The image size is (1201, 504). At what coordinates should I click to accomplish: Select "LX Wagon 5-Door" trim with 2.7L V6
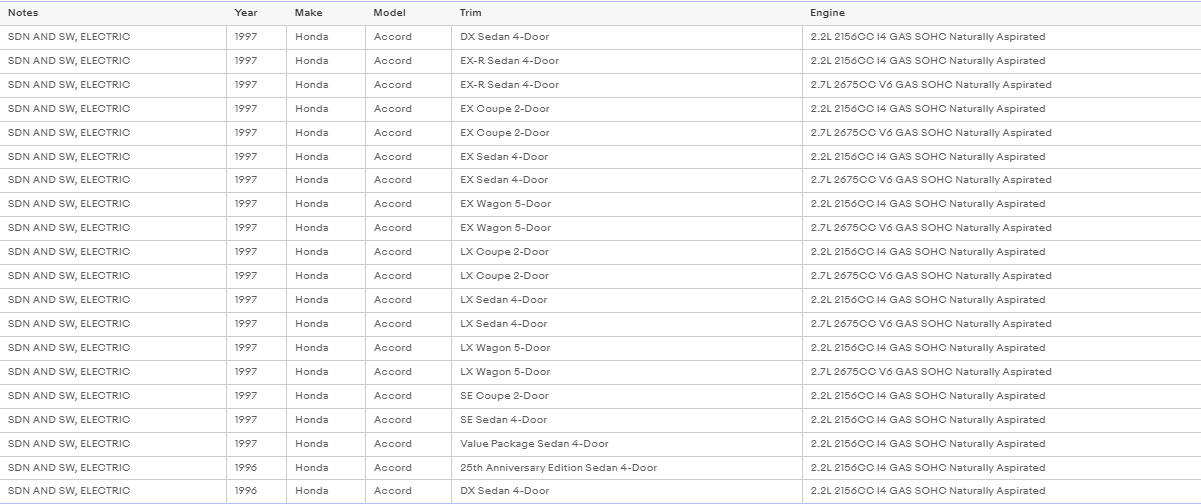coord(626,372)
